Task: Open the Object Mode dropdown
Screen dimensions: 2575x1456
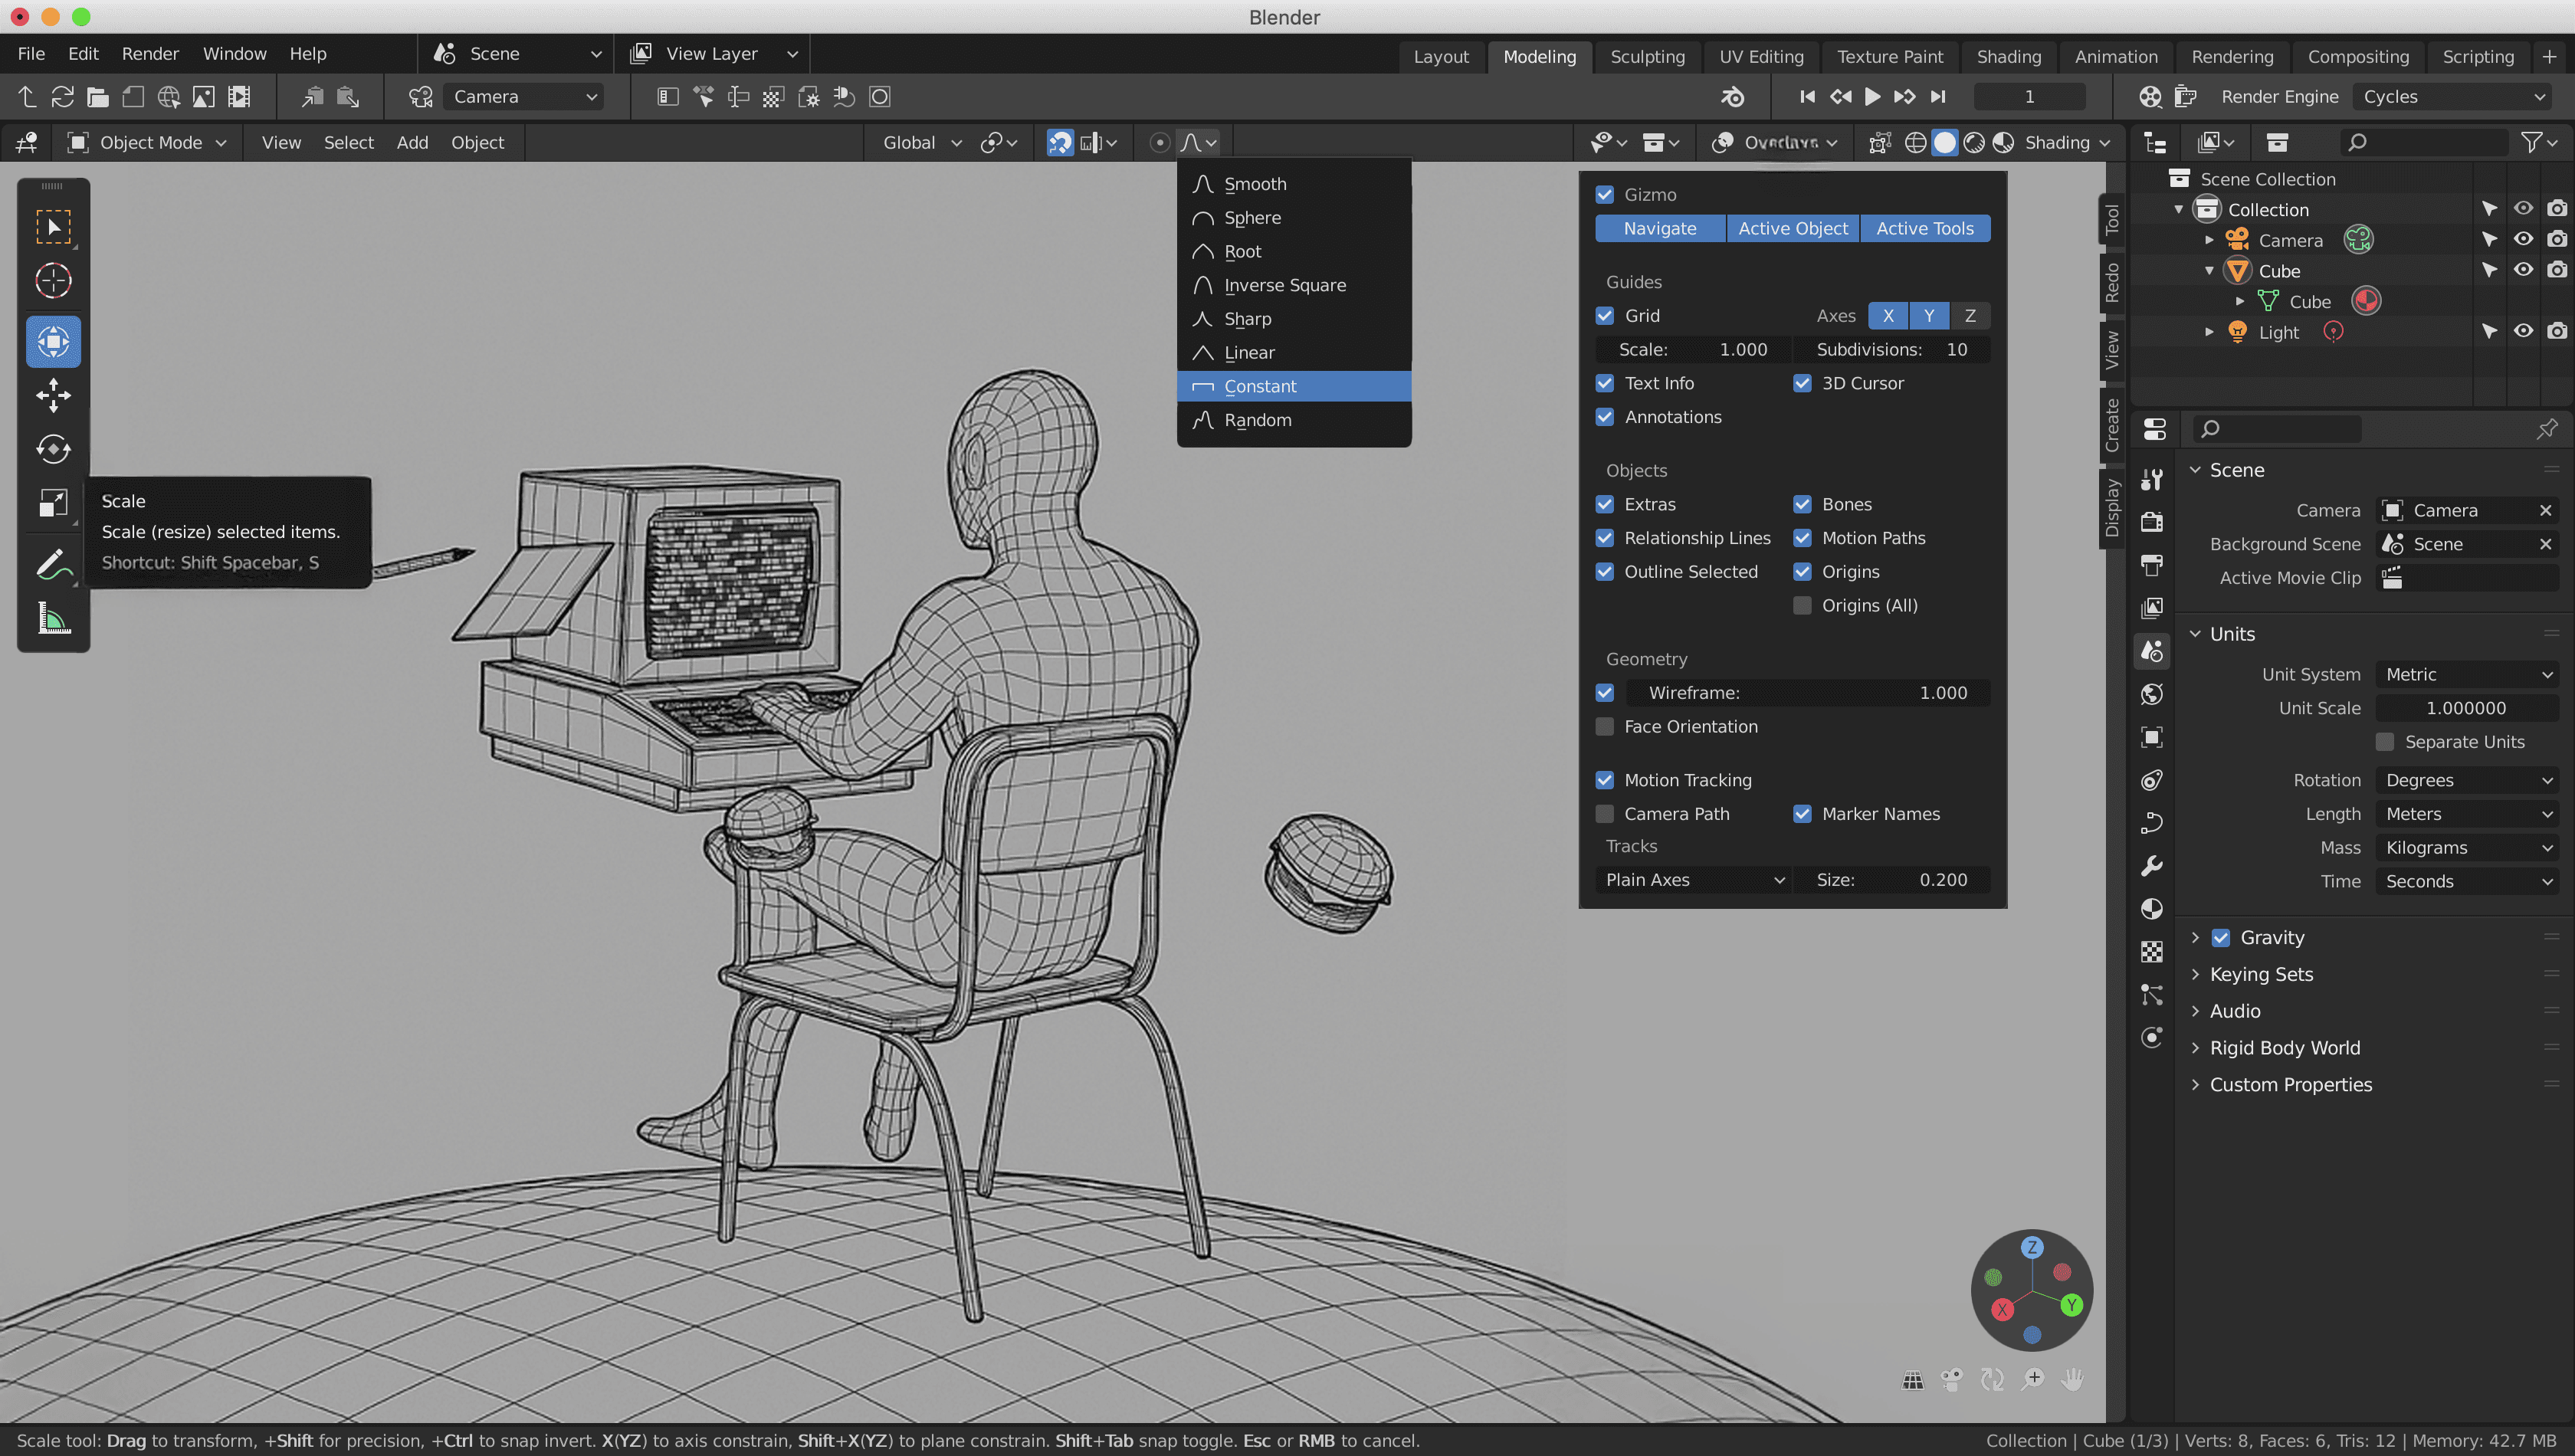Action: [x=148, y=143]
